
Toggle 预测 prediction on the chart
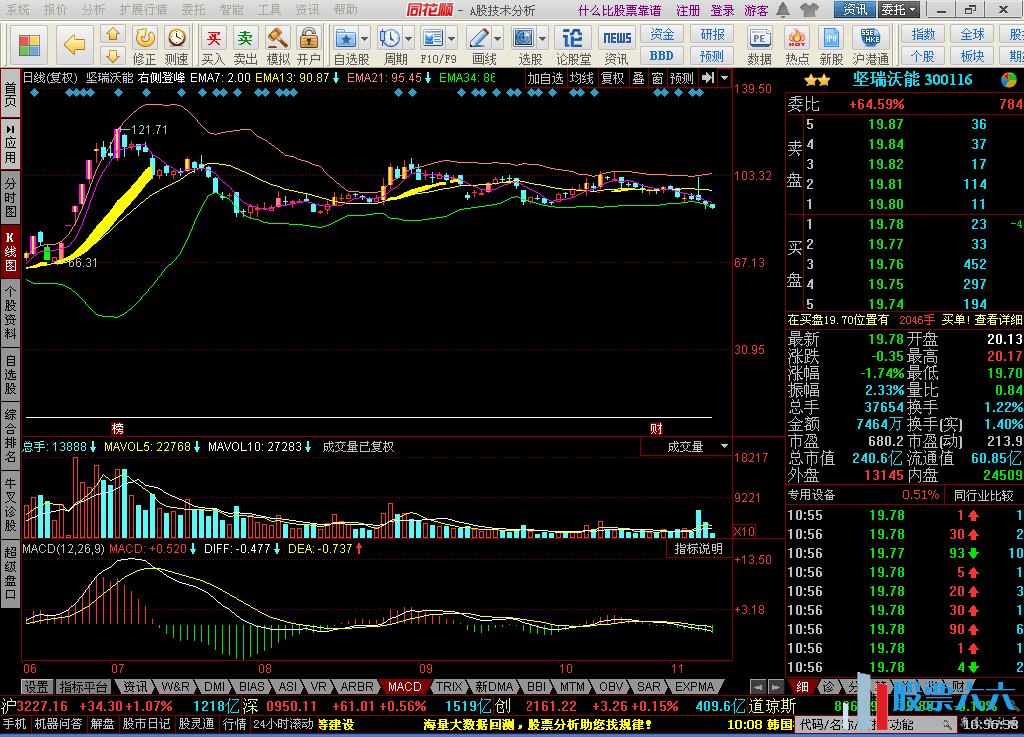click(682, 78)
